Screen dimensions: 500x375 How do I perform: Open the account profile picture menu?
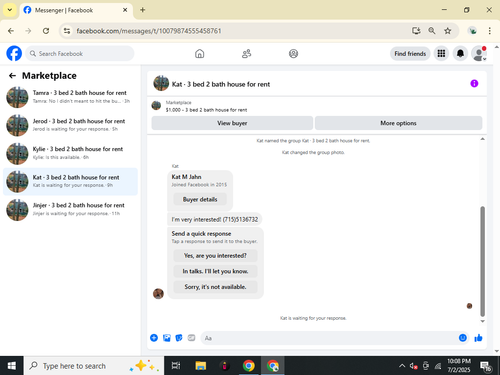click(479, 53)
